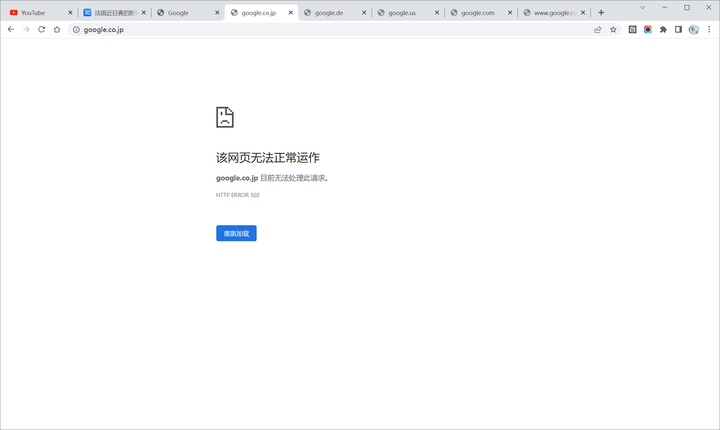Click the forward navigation arrow
This screenshot has height=430, width=720.
click(26, 29)
